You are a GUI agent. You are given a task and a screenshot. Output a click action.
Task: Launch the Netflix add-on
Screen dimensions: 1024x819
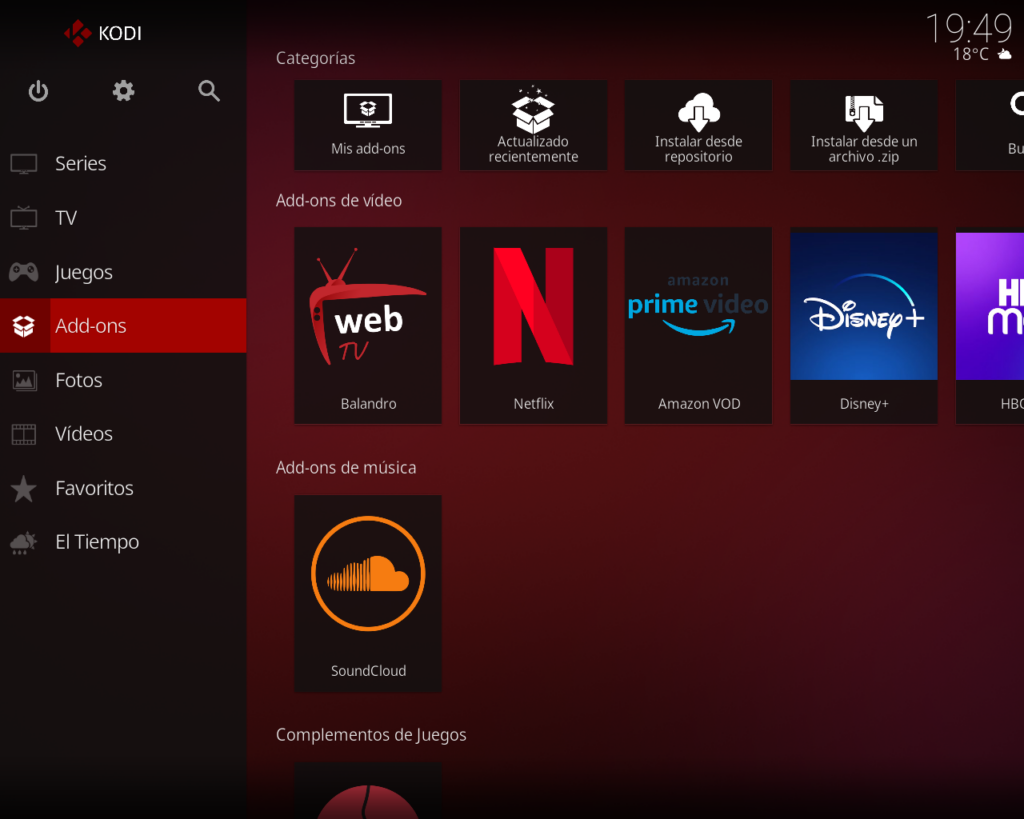[x=533, y=325]
